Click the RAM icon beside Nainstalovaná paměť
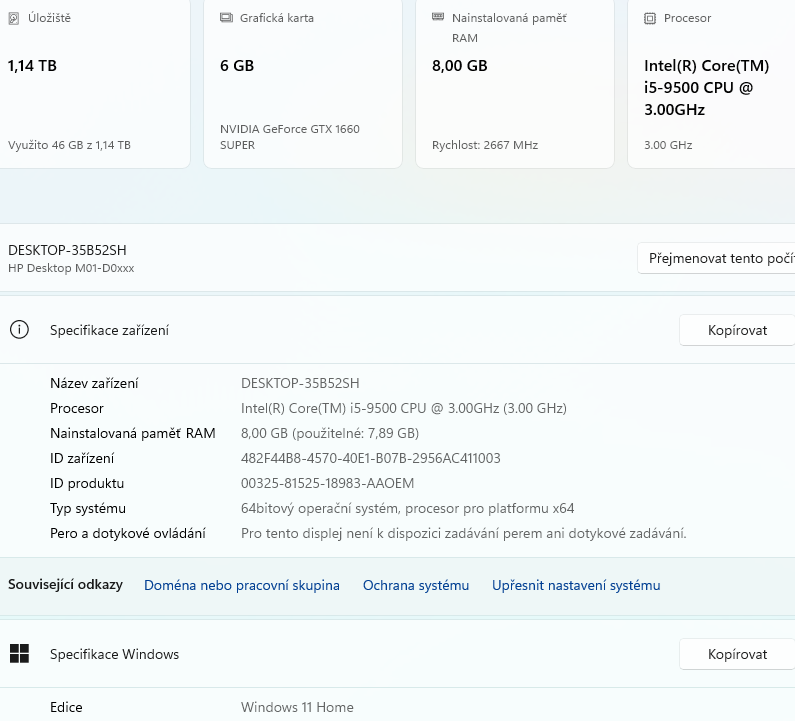This screenshot has width=795, height=722. 438,17
